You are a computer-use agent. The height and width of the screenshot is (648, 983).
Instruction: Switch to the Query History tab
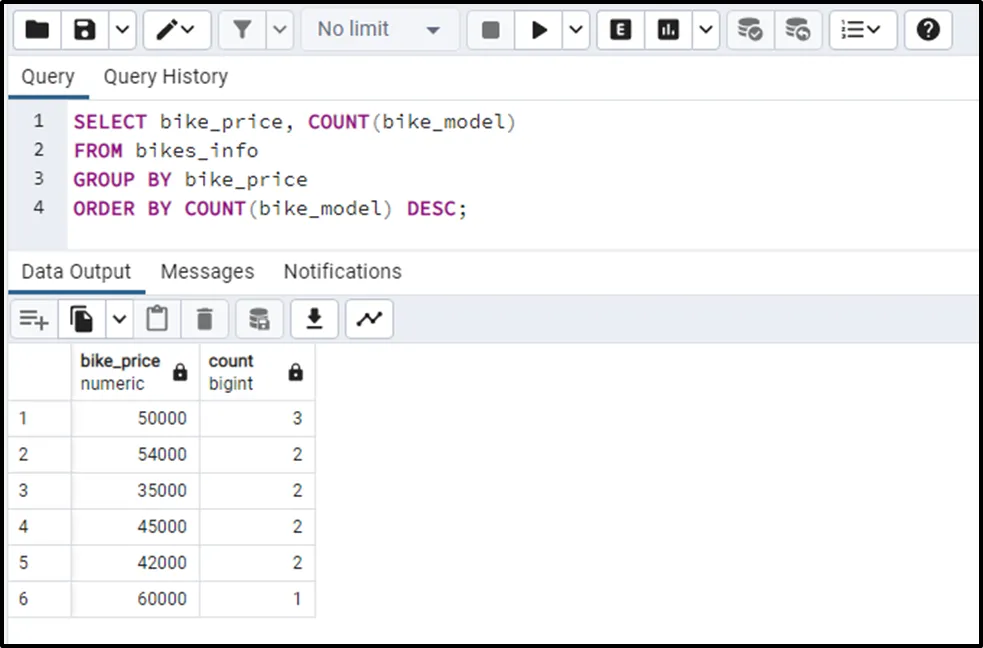point(165,77)
